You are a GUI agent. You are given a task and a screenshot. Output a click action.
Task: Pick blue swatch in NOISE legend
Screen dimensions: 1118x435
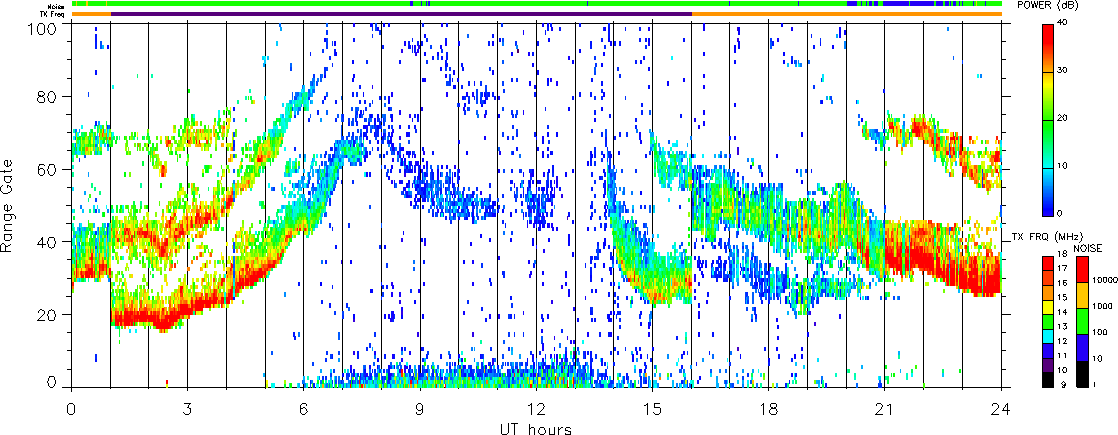1082,347
